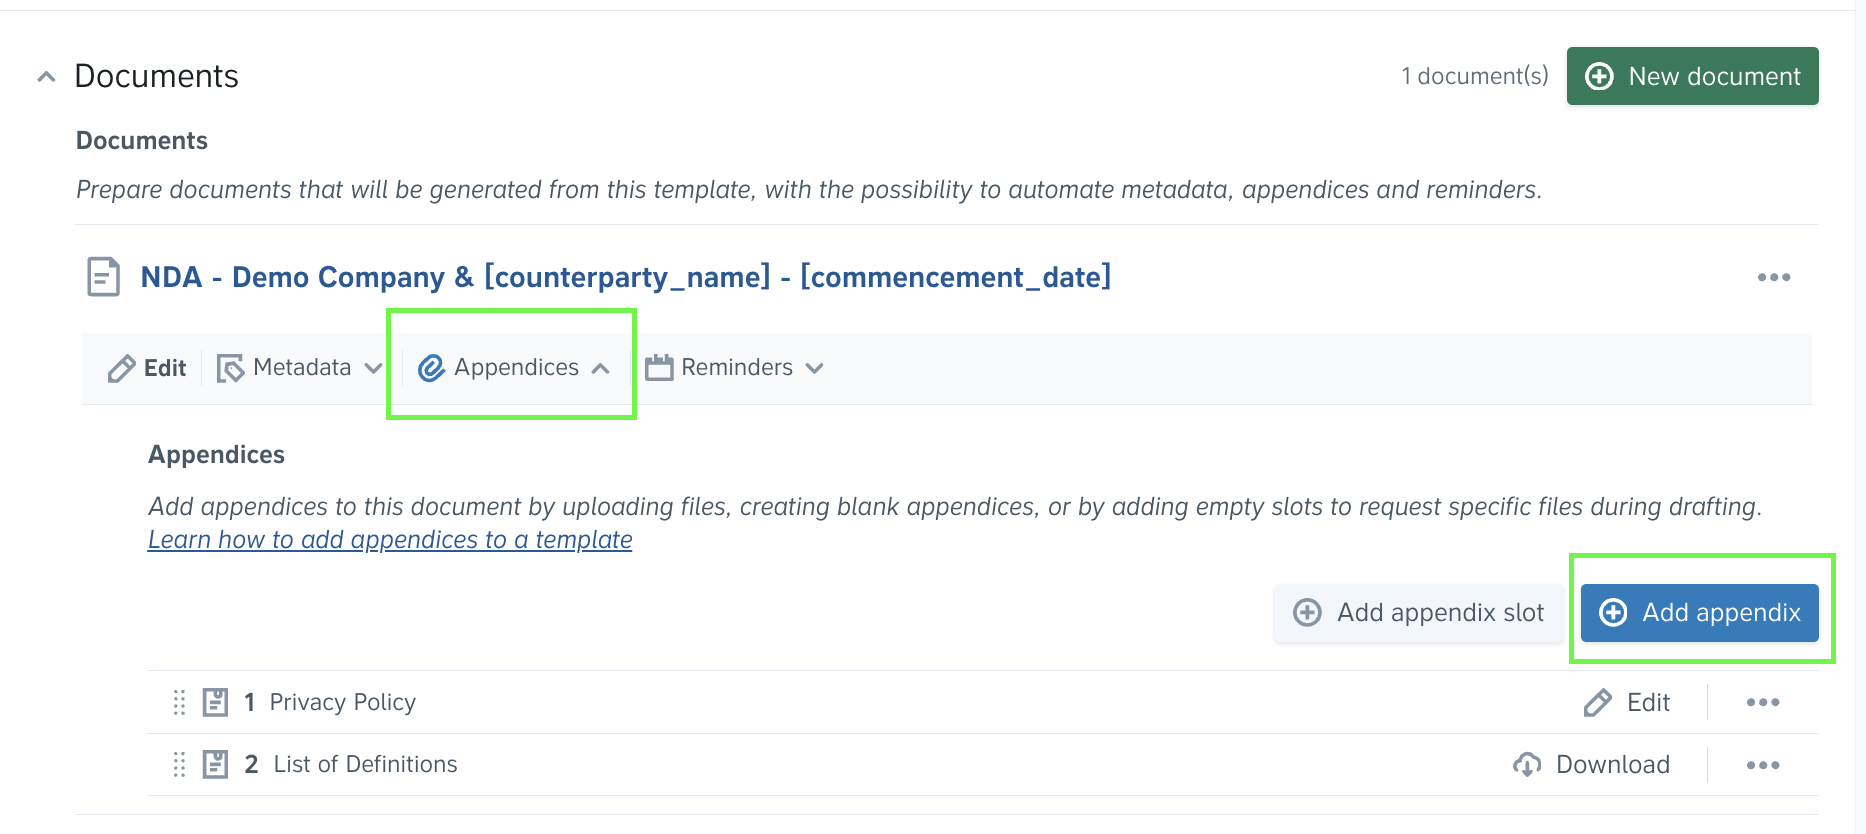Select the List of Definitions name

click(365, 765)
